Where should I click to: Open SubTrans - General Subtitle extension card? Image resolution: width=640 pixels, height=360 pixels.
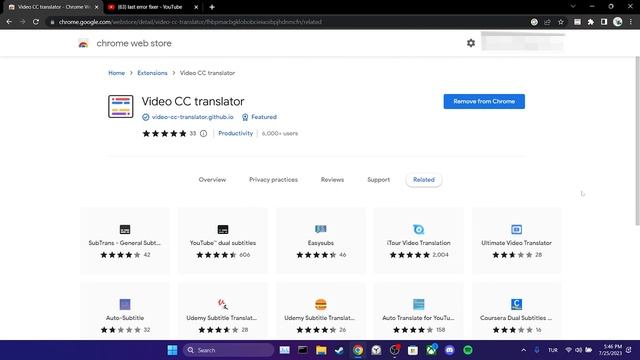click(x=125, y=240)
